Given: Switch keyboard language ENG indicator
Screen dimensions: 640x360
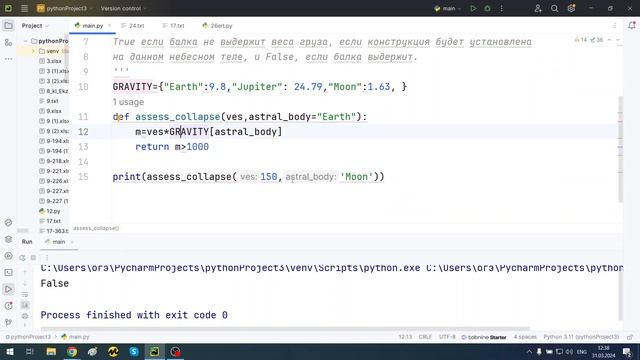Looking at the screenshot, I should (x=581, y=351).
